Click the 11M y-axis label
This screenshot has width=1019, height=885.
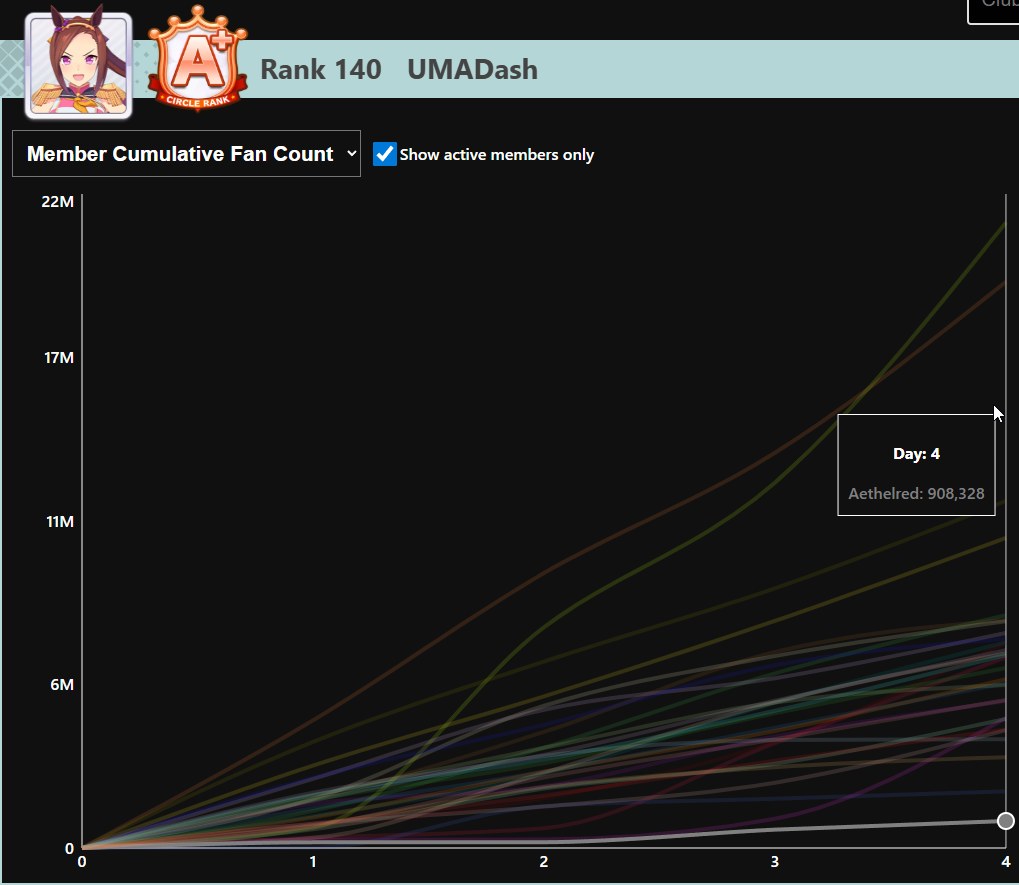point(60,521)
